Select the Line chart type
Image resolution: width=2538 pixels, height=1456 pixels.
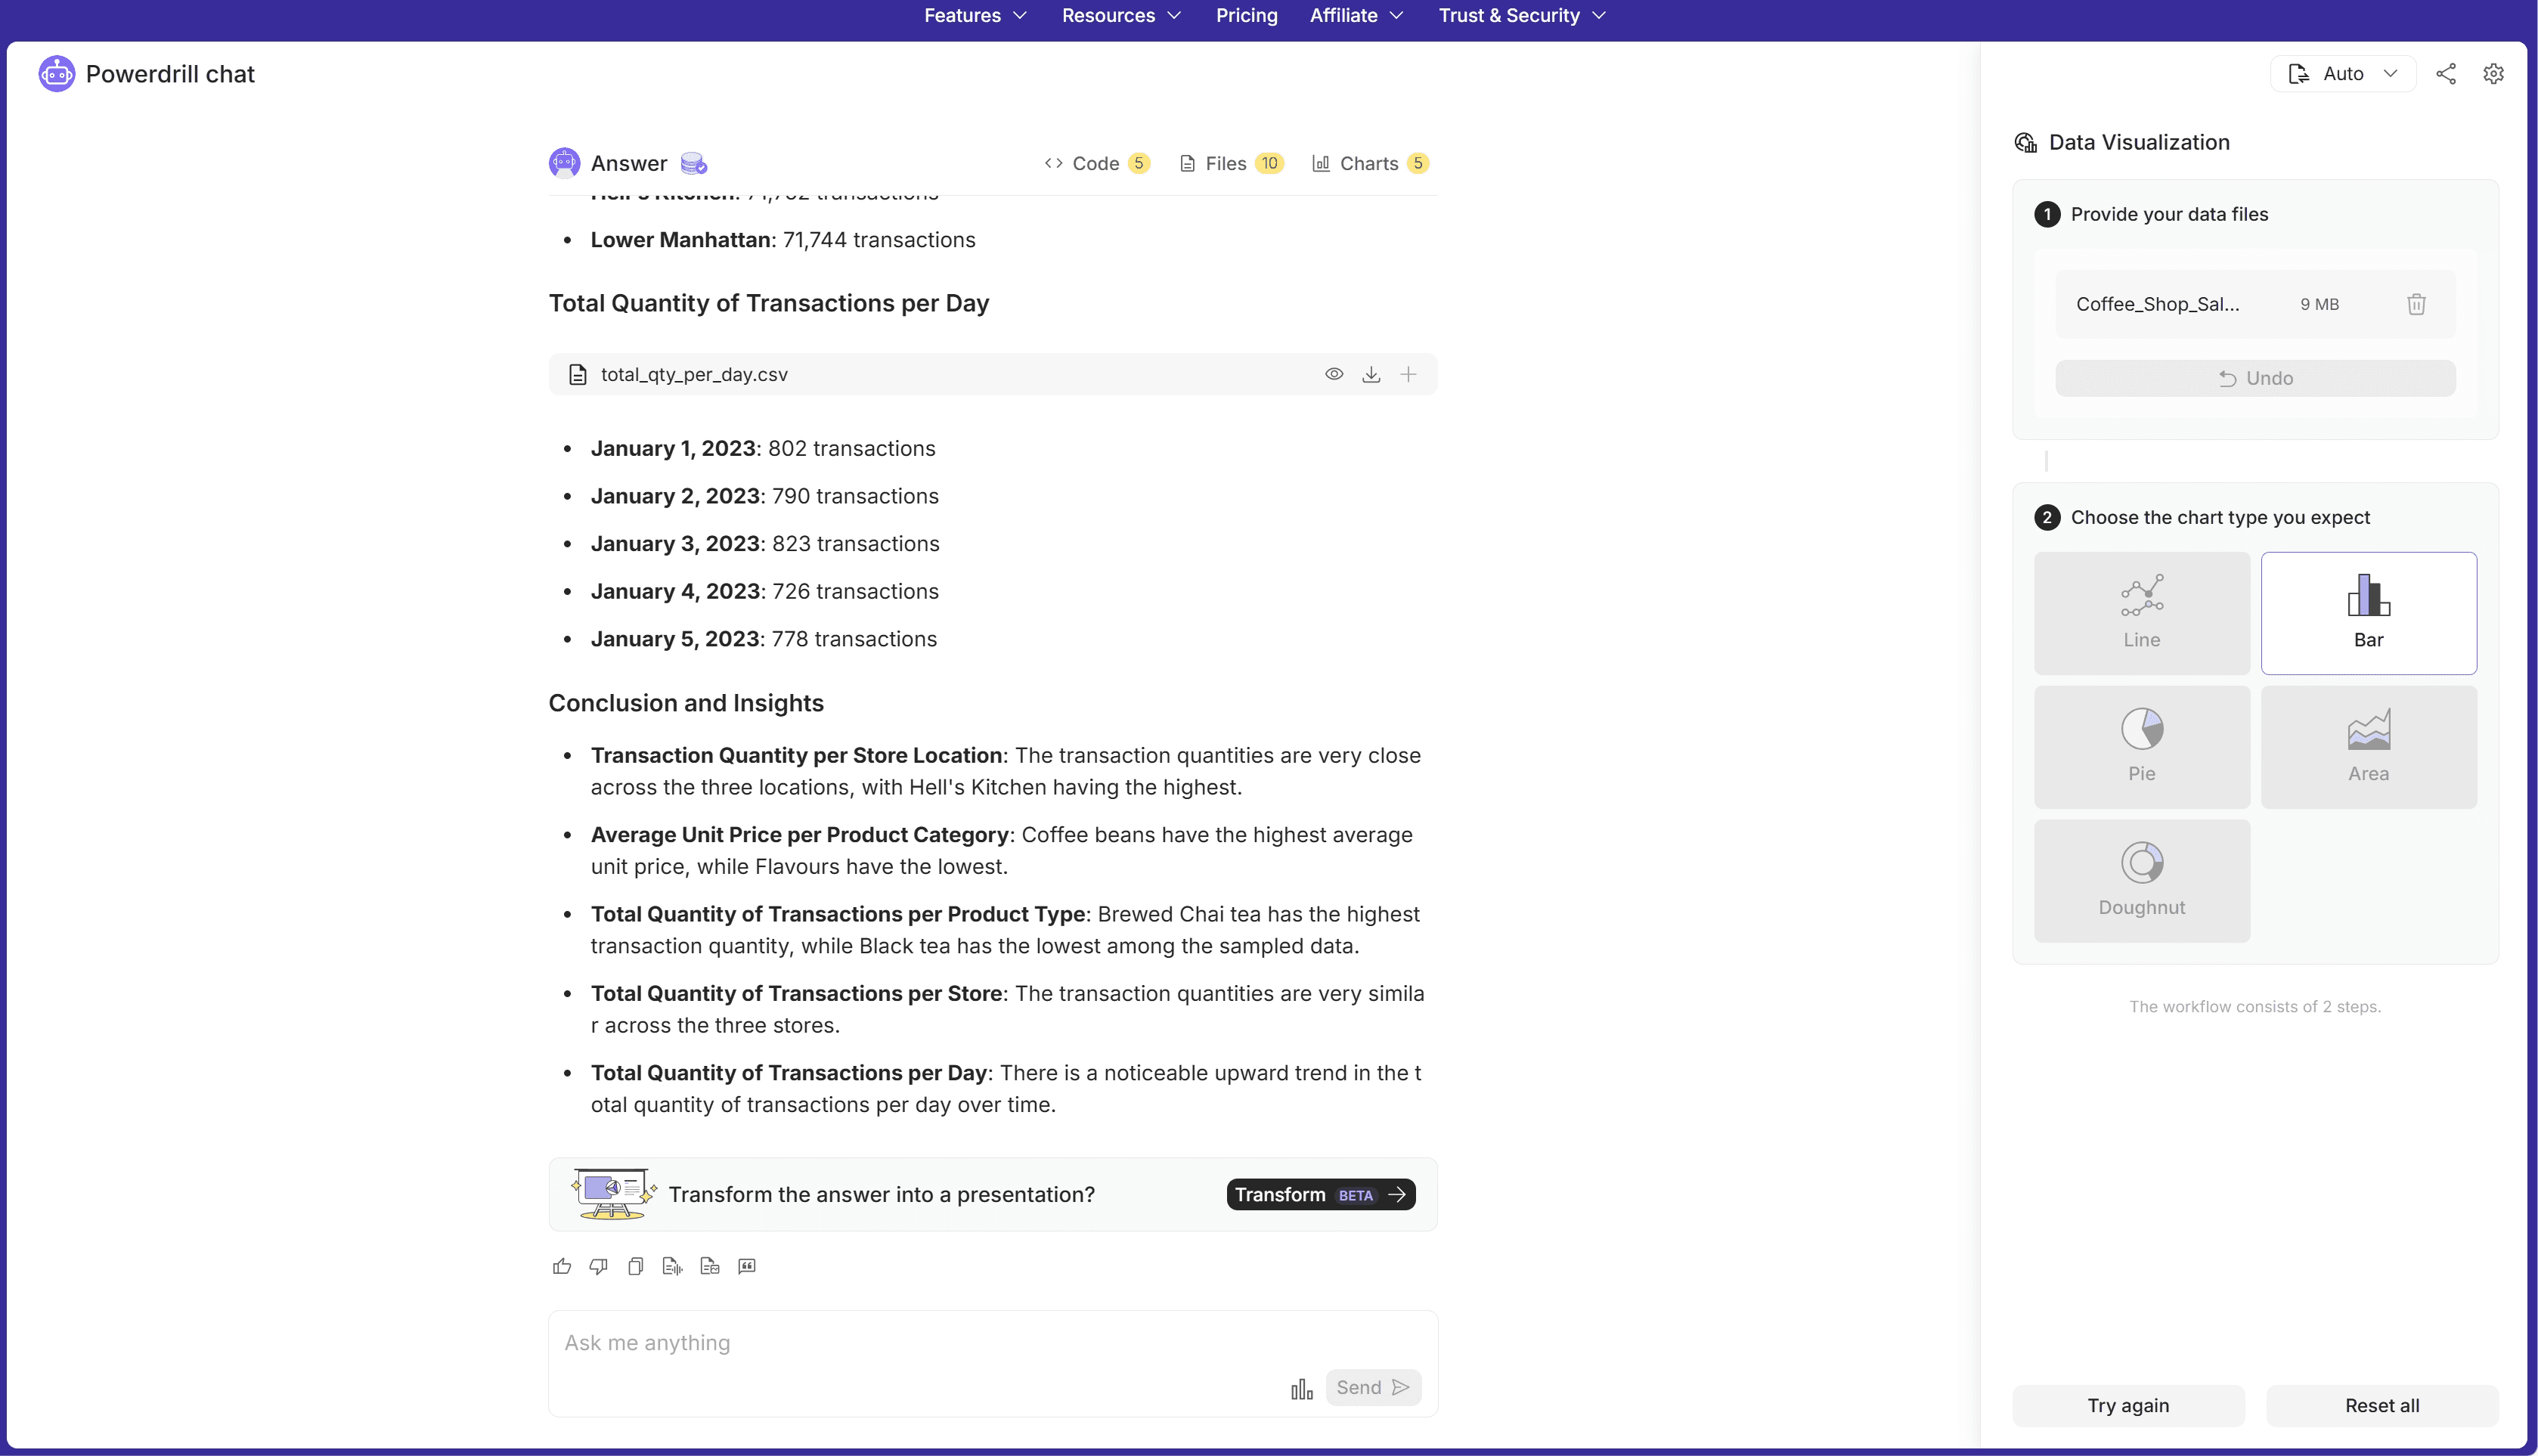pos(2142,613)
